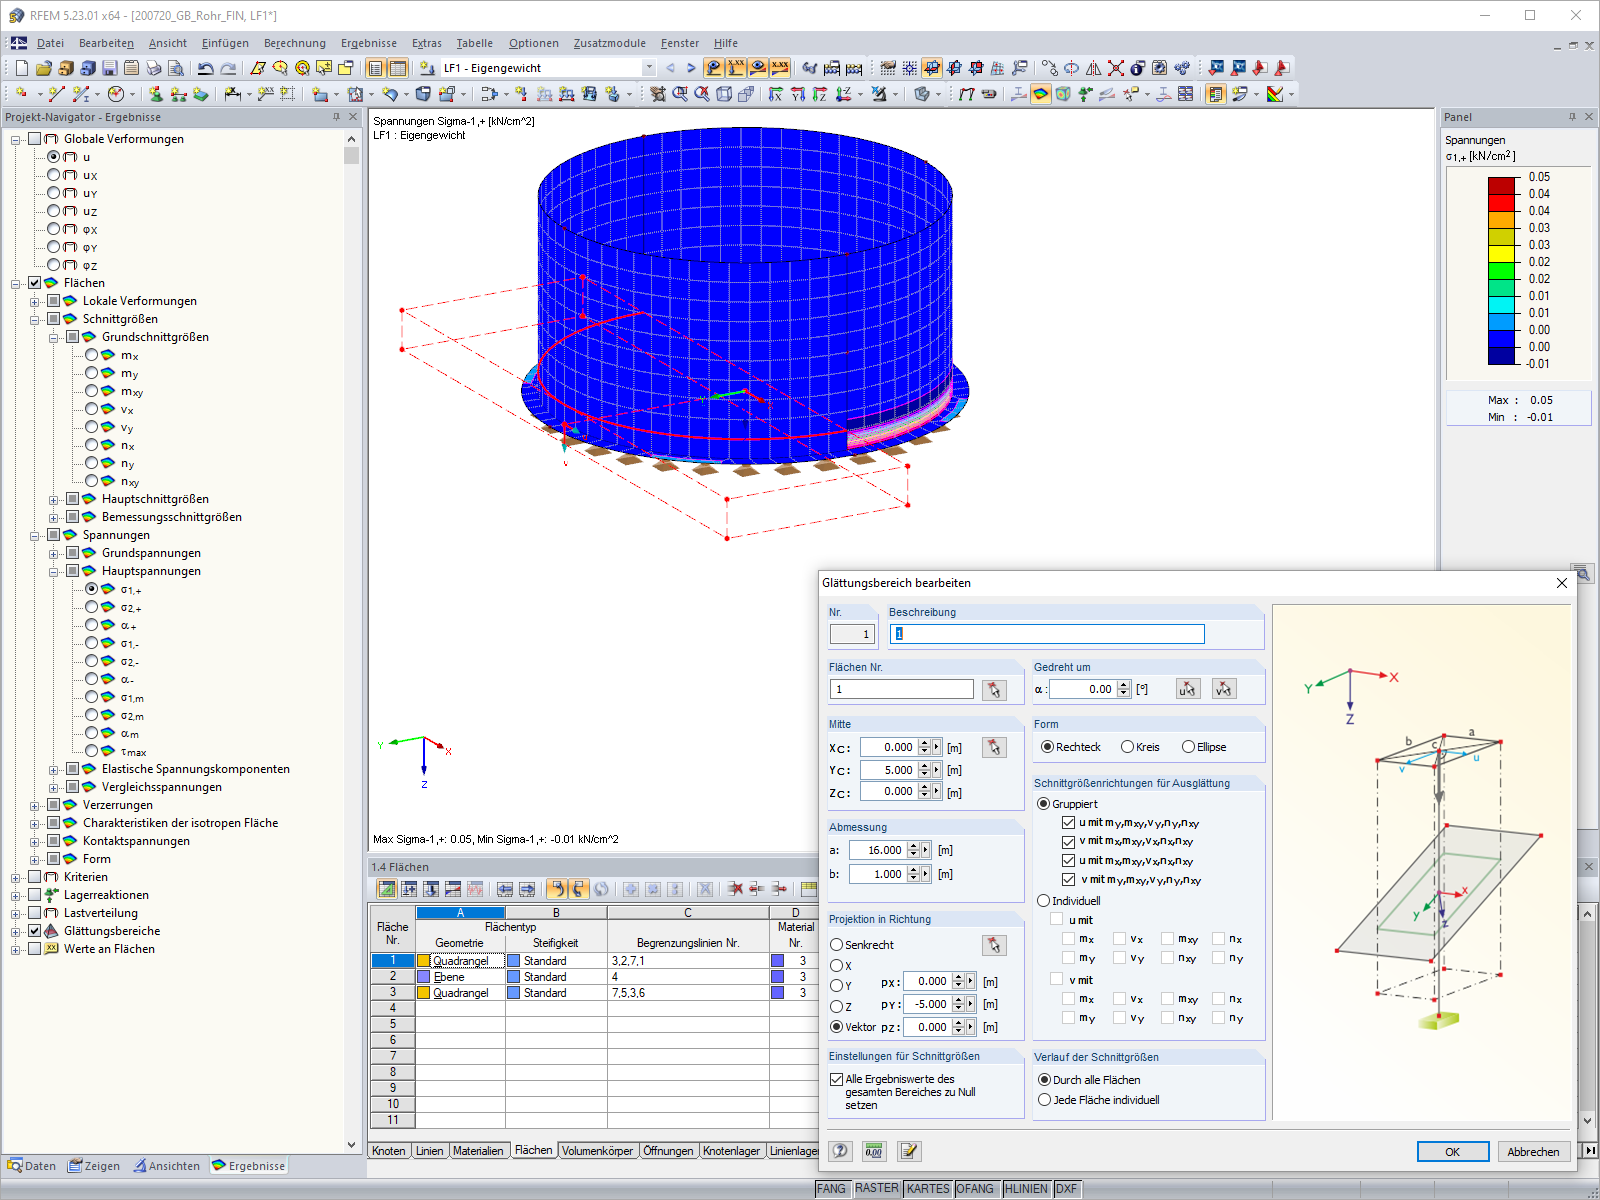Collapse the Hauptspannungen tree node
Image resolution: width=1600 pixels, height=1200 pixels.
point(54,571)
